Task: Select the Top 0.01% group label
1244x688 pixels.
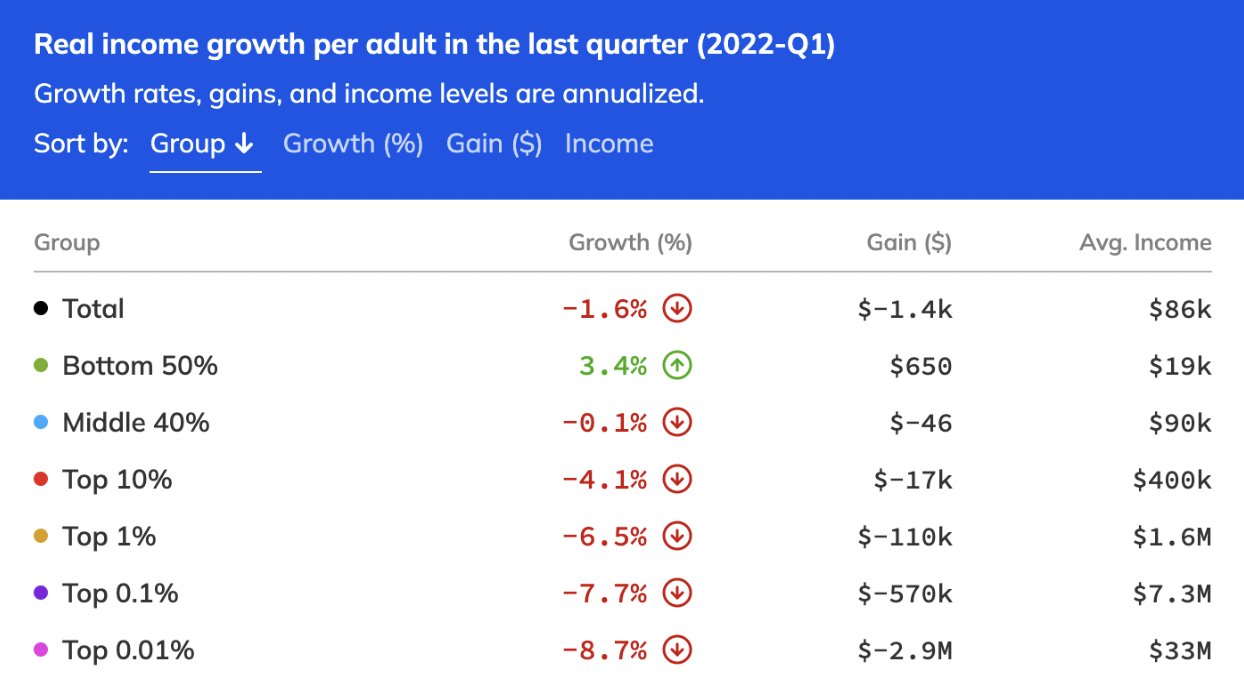Action: click(128, 651)
